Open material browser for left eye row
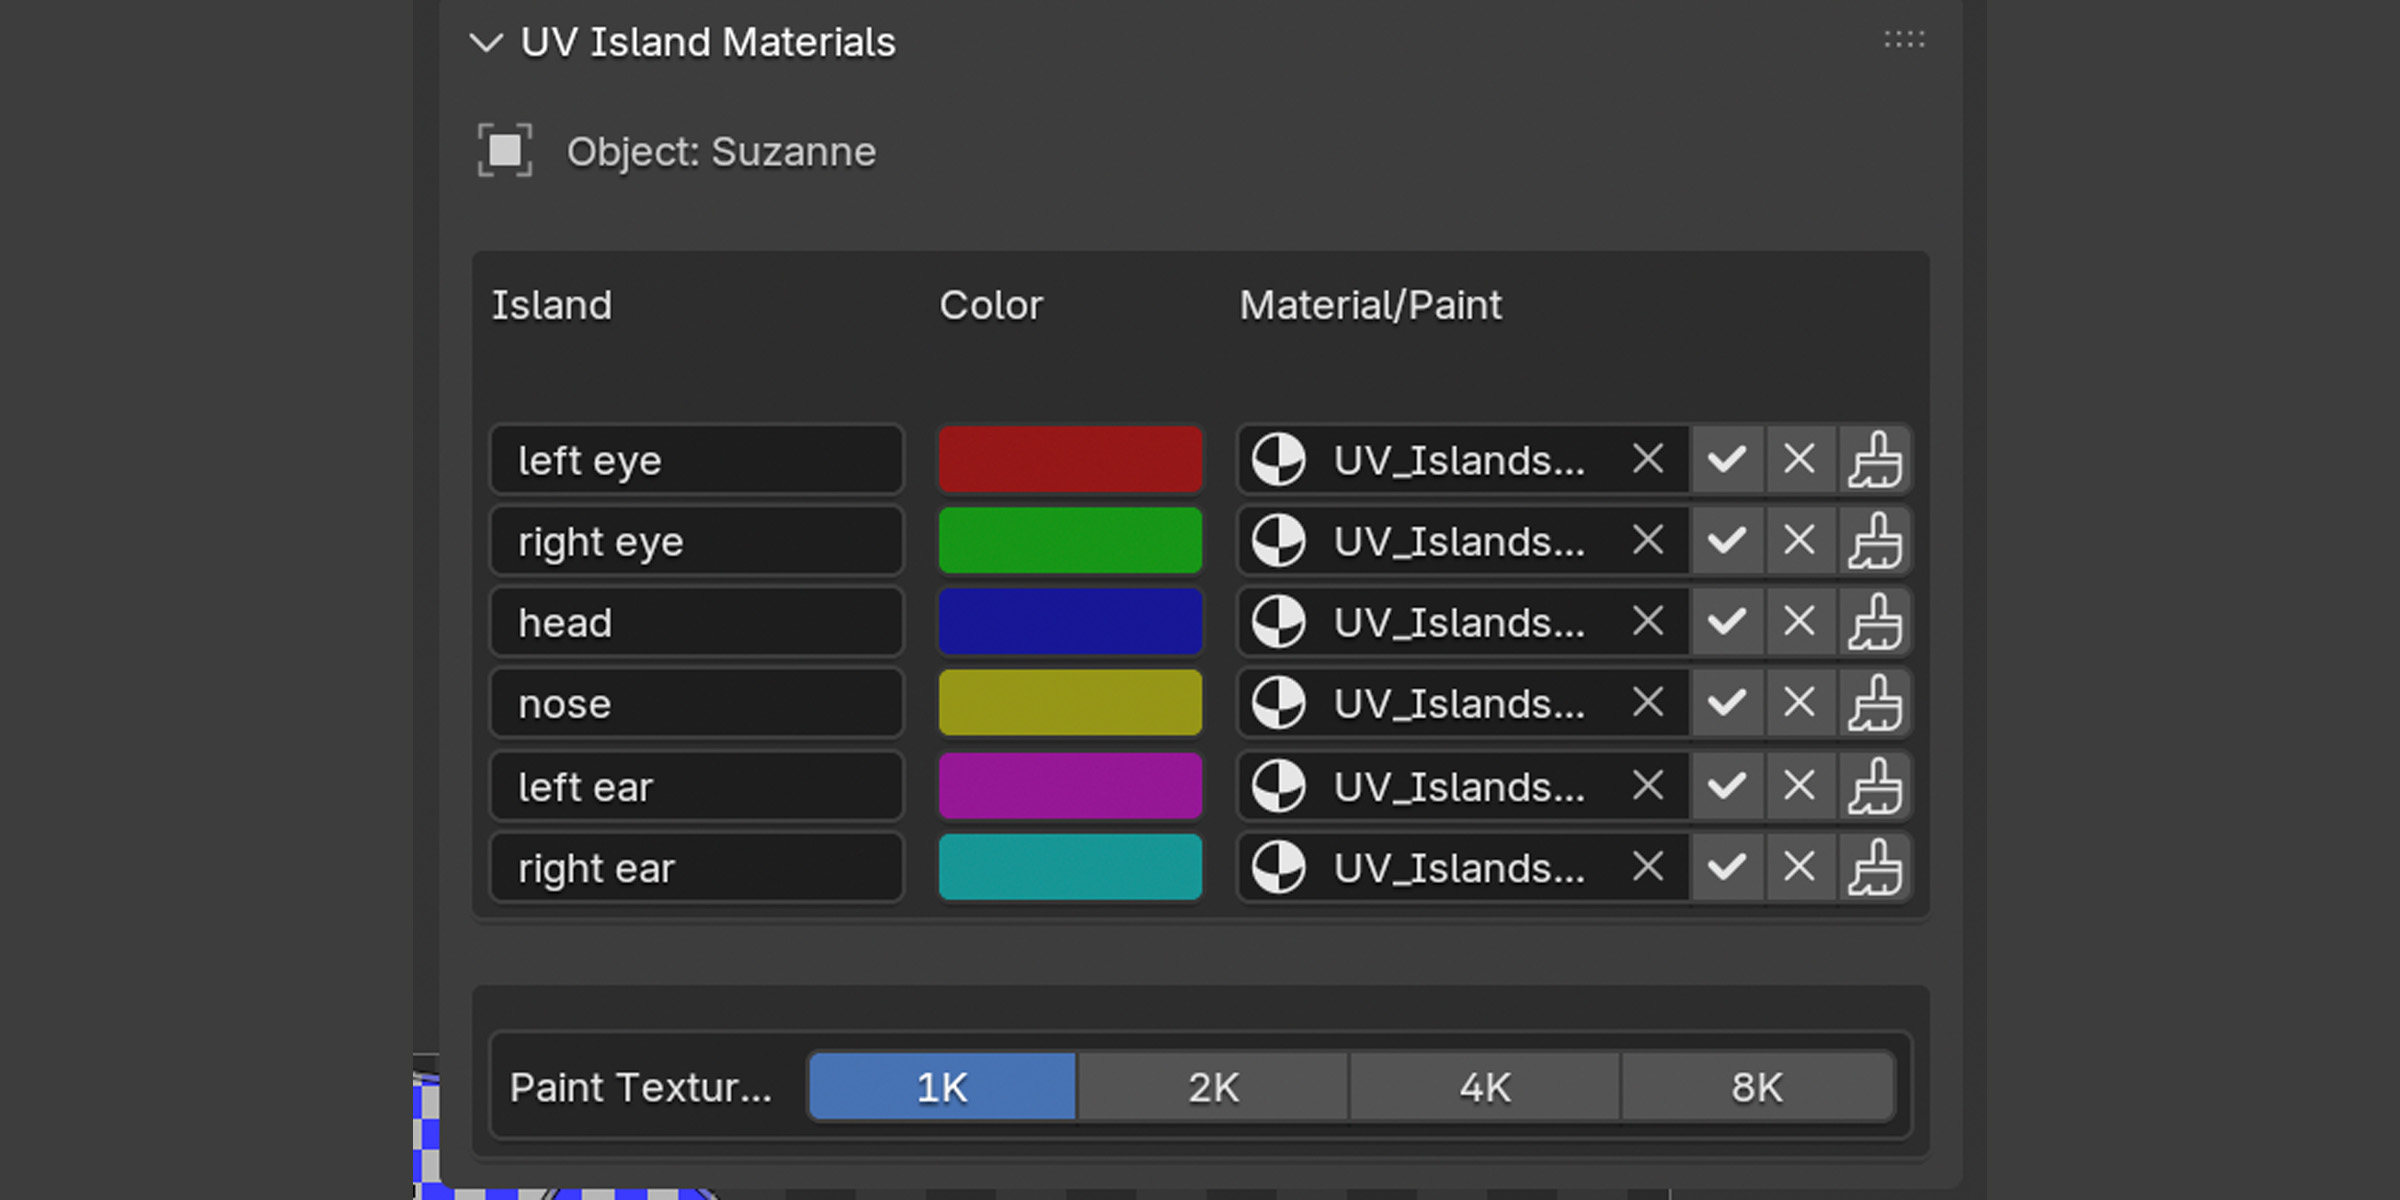Screen dimensions: 2400x1200 click(x=1279, y=460)
